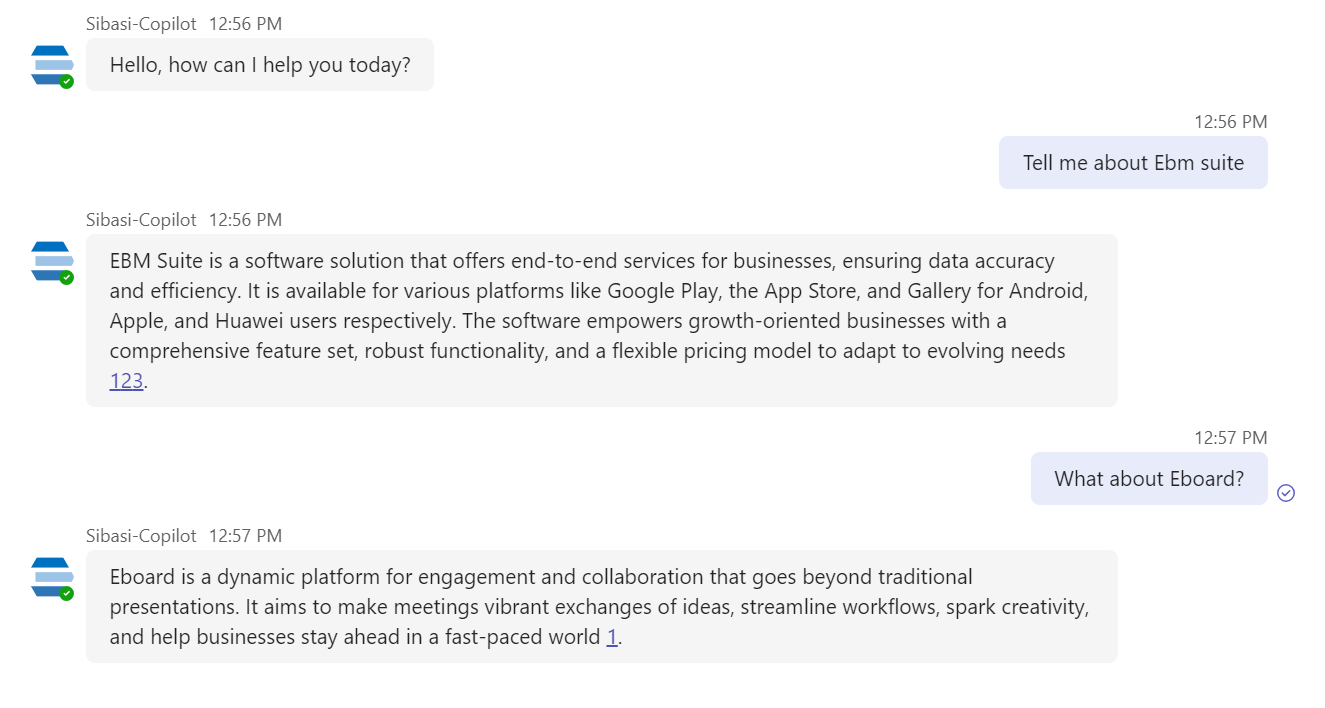This screenshot has width=1325, height=708.
Task: Click the green presence badge on the first avatar
Action: pyautogui.click(x=66, y=81)
